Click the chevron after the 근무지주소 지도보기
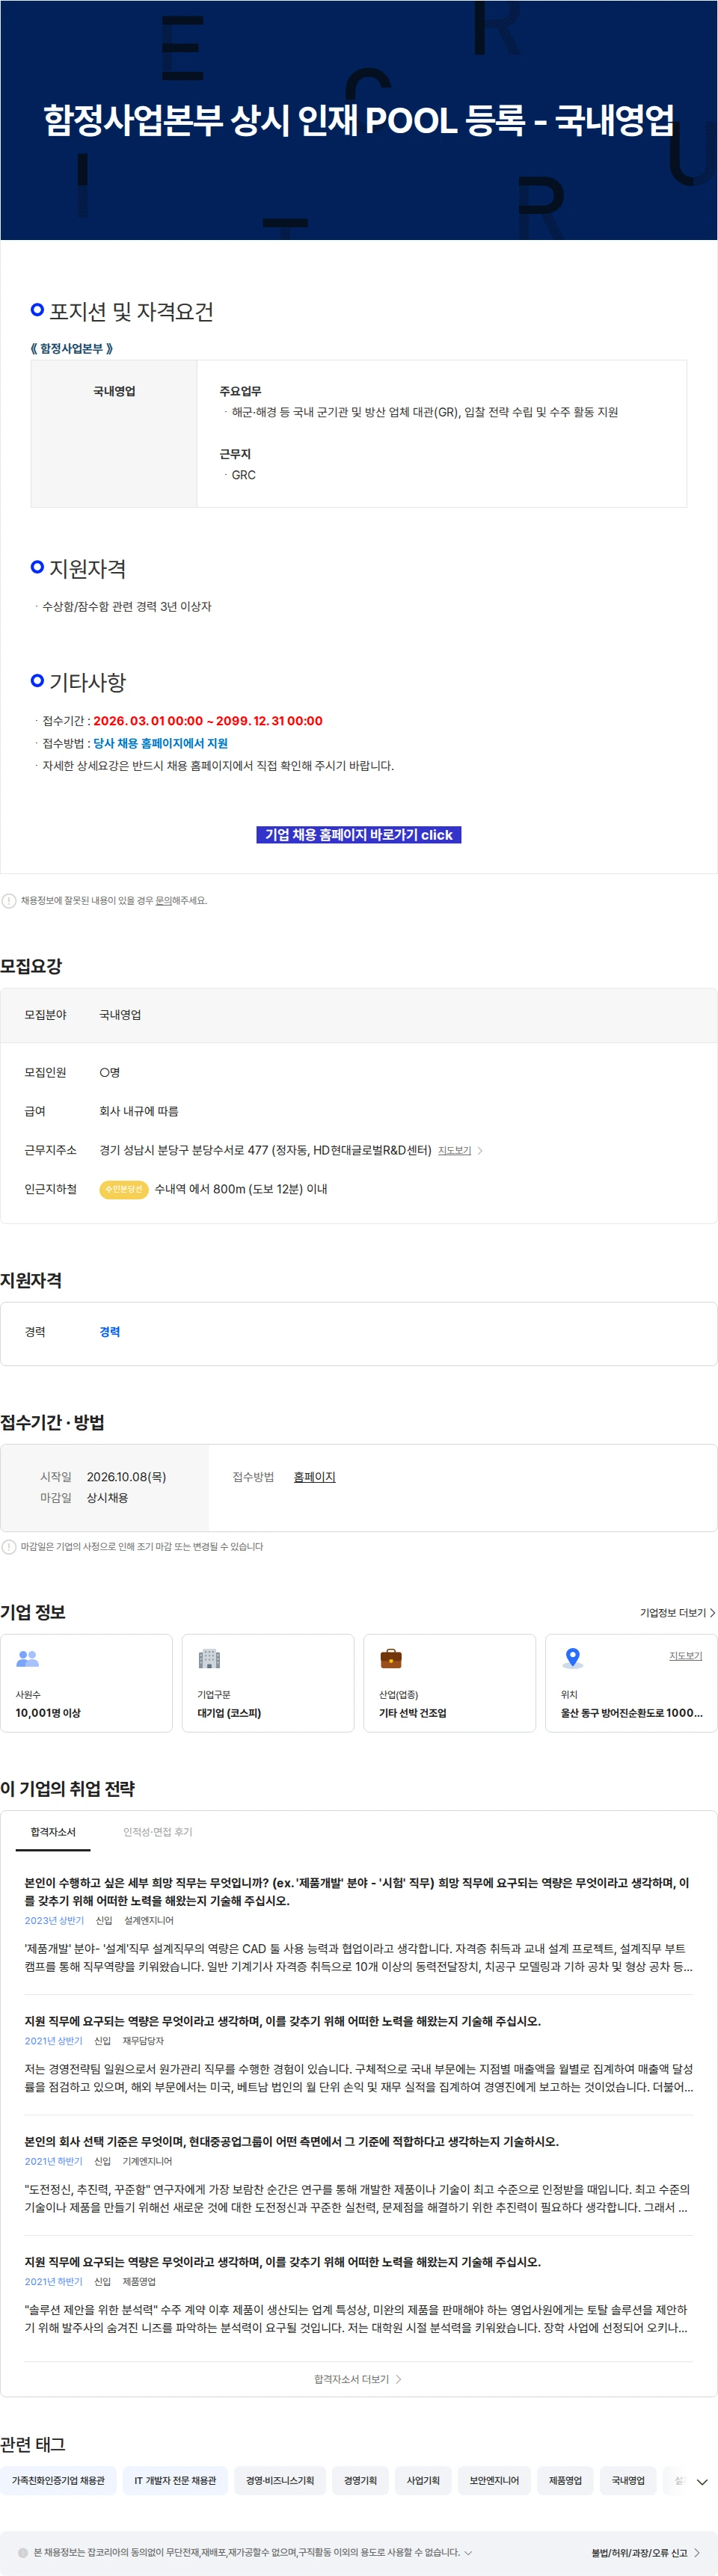The width and height of the screenshot is (718, 2576). (480, 1150)
